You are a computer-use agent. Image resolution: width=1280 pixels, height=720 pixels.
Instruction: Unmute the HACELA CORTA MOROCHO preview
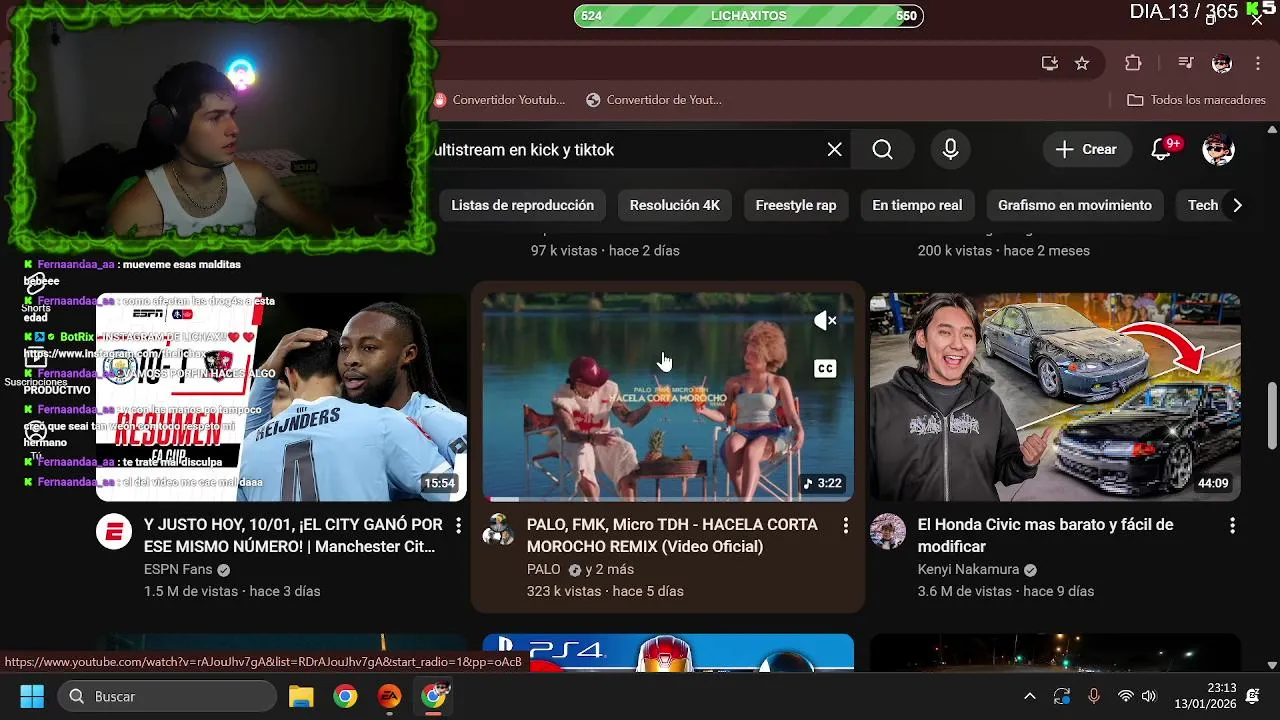[x=825, y=321]
